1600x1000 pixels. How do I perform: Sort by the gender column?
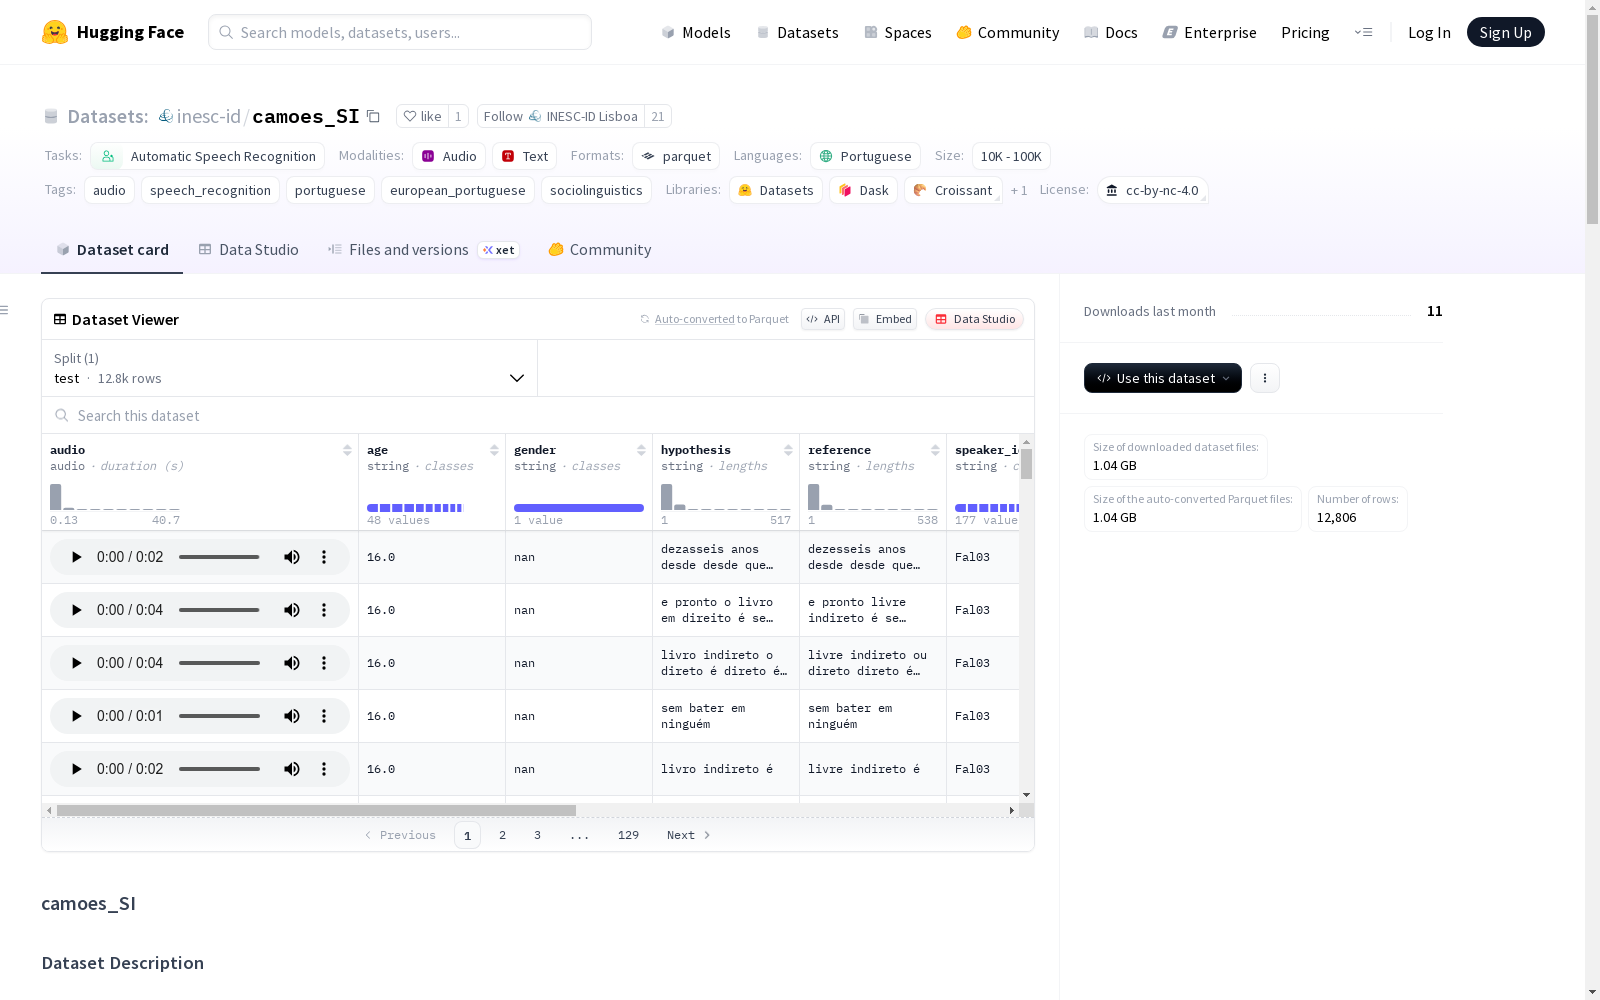[641, 450]
